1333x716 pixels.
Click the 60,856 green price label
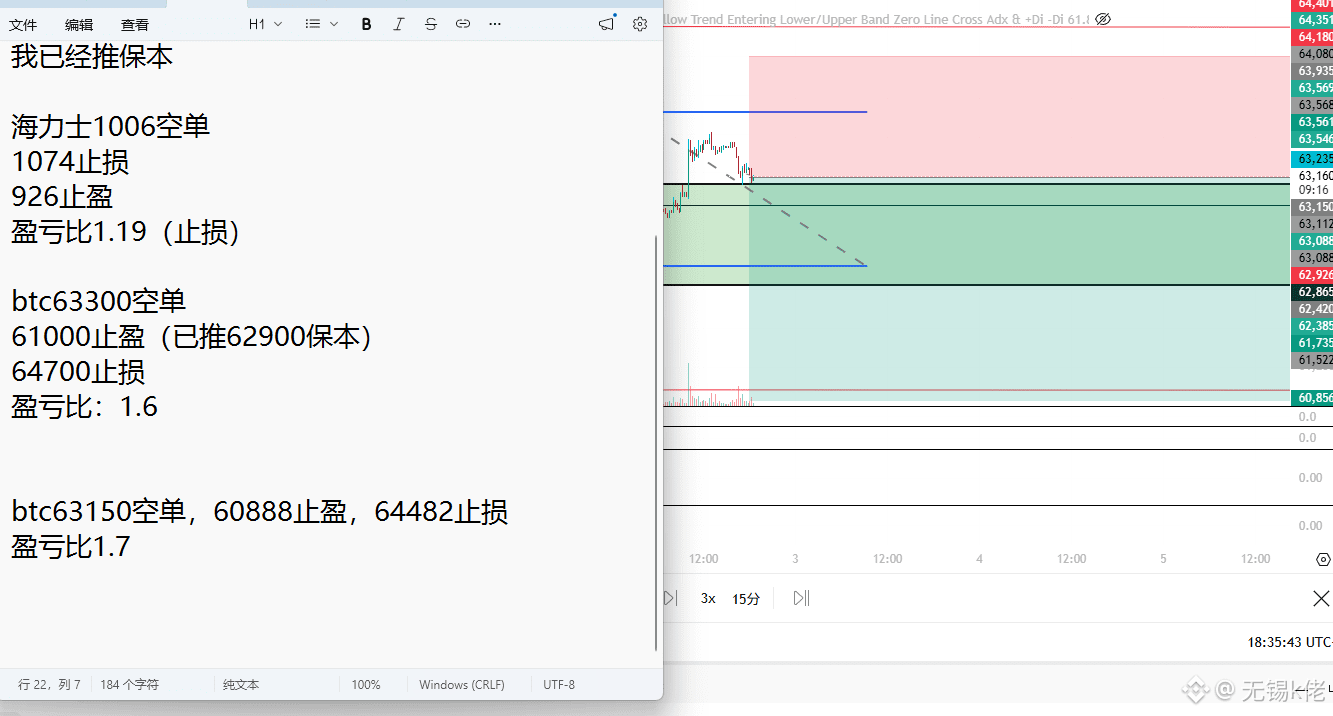(x=1312, y=398)
